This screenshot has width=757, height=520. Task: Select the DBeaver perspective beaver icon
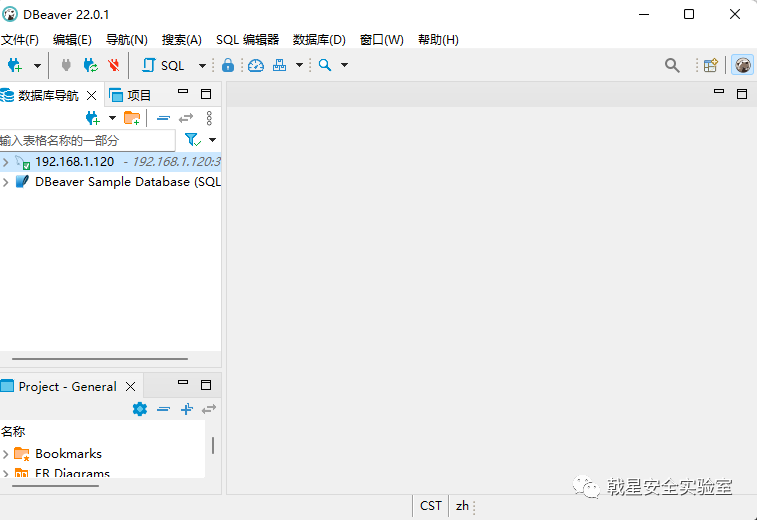coord(743,65)
